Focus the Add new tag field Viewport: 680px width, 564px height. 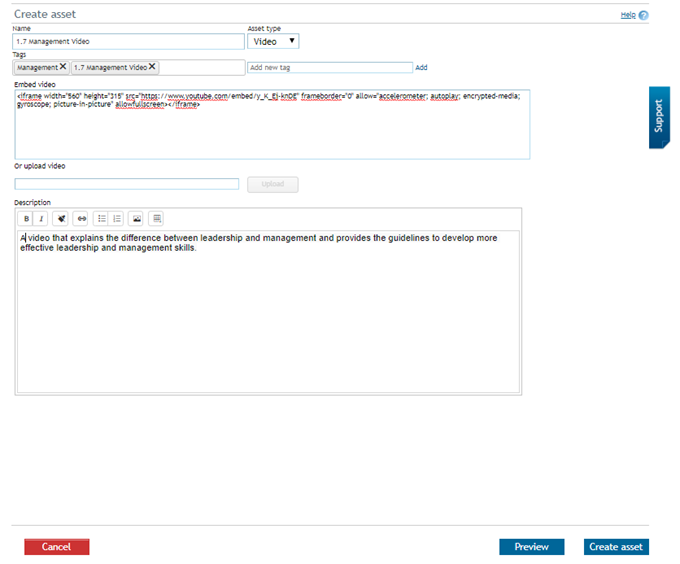[x=330, y=68]
